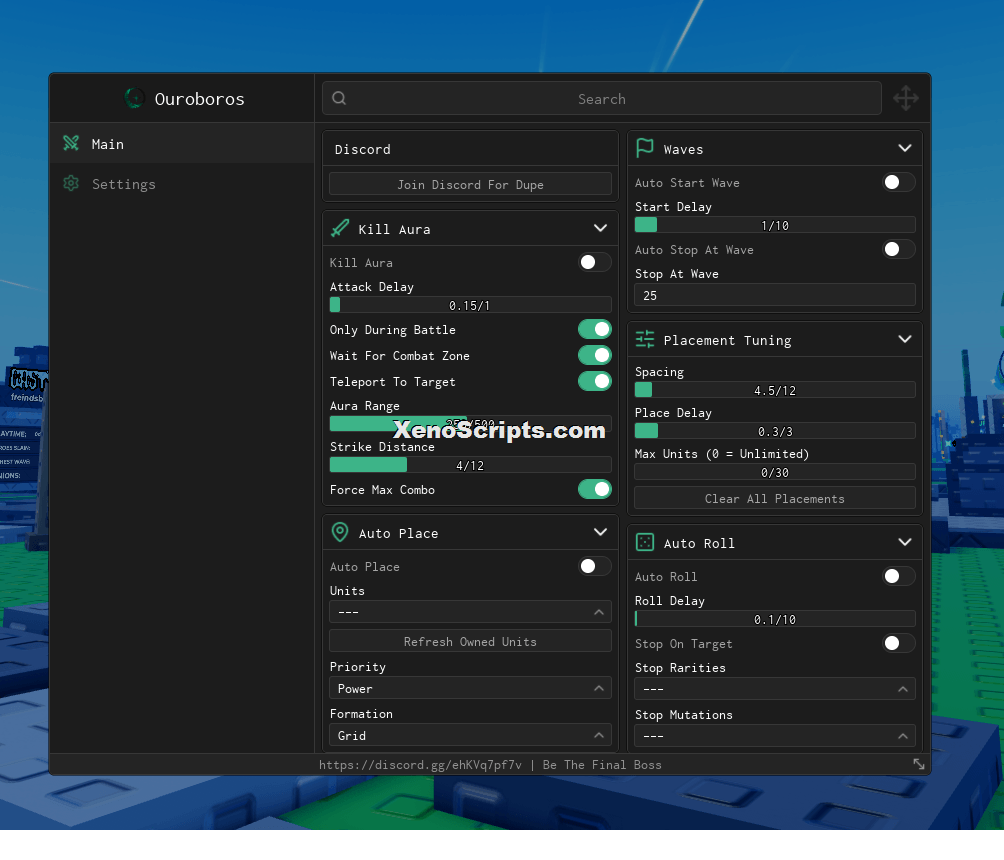The height and width of the screenshot is (860, 1004).
Task: Adjust the Attack Delay slider
Action: click(x=470, y=305)
